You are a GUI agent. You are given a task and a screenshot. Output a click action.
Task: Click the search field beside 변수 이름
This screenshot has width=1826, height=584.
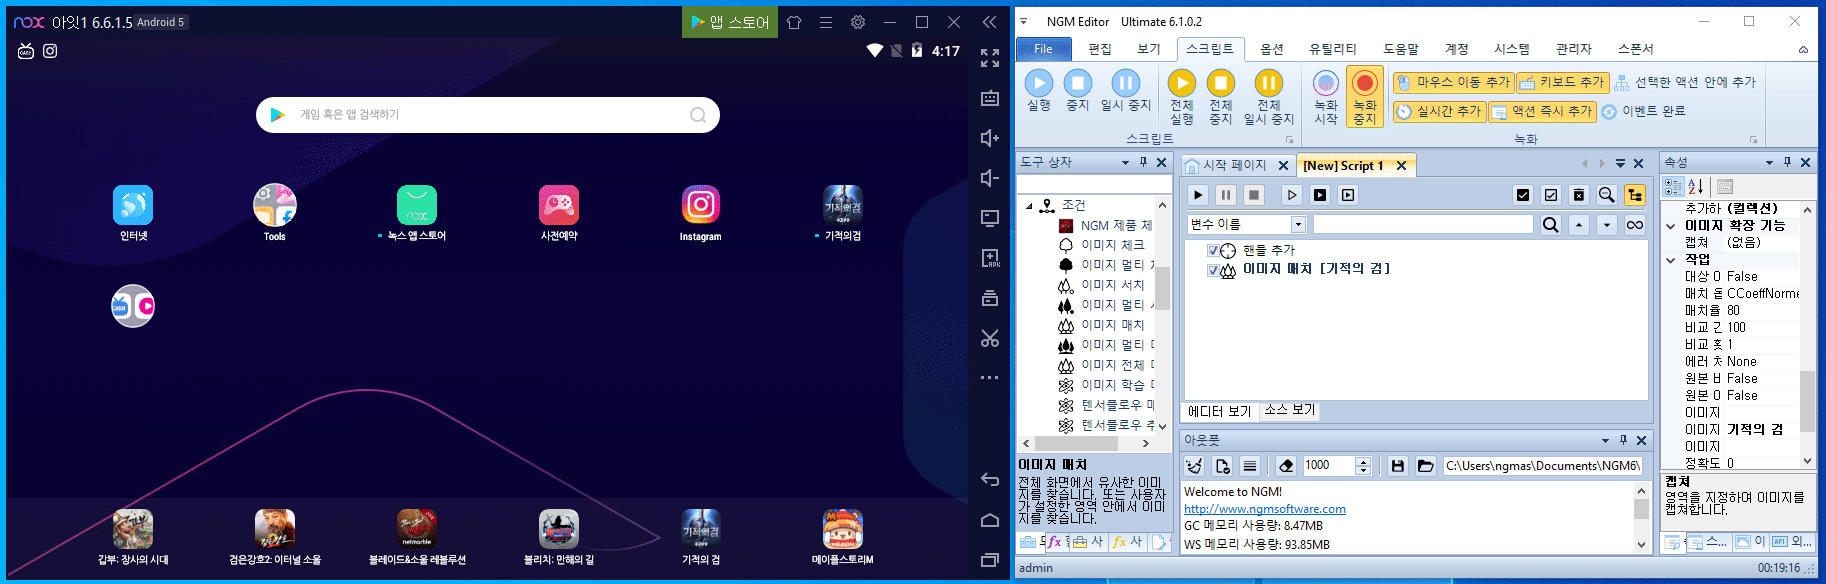[1423, 225]
